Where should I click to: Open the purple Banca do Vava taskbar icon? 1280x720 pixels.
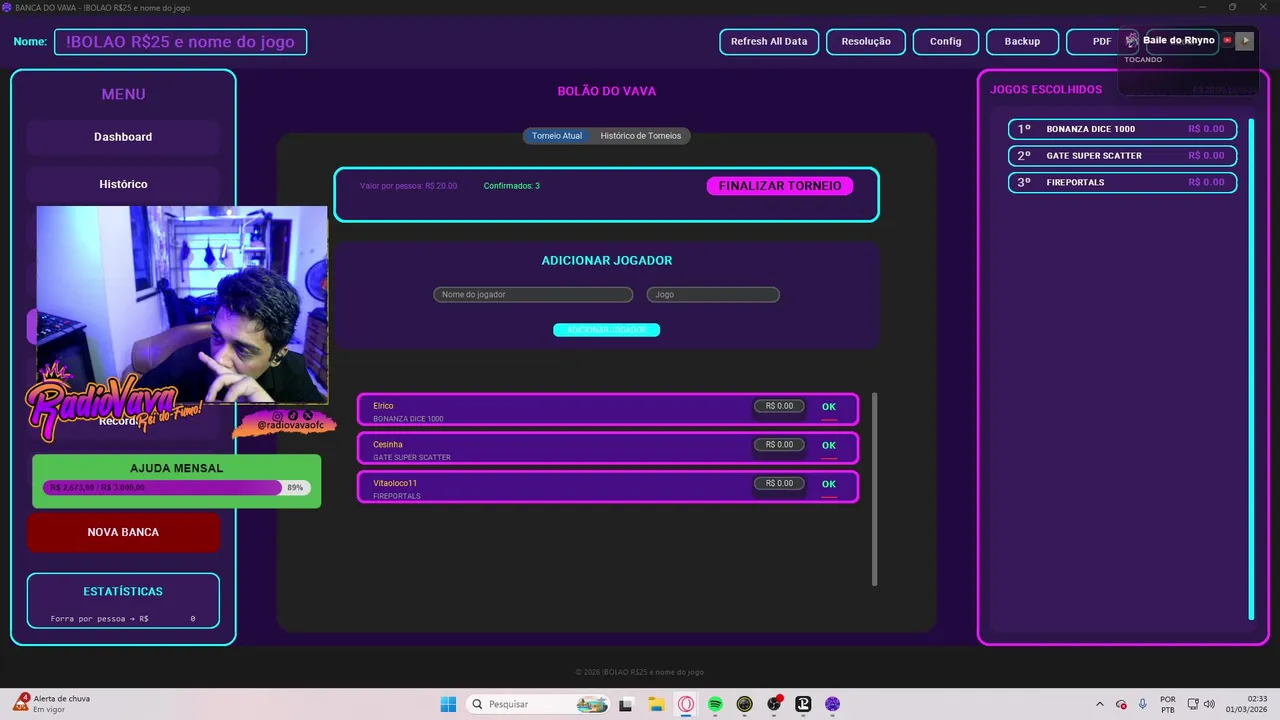point(832,704)
